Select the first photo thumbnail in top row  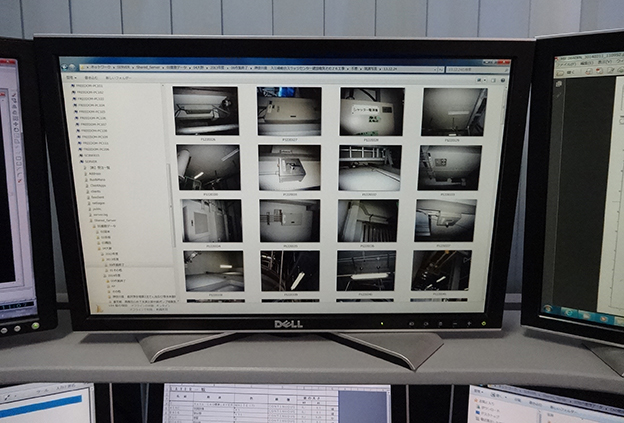(x=207, y=110)
